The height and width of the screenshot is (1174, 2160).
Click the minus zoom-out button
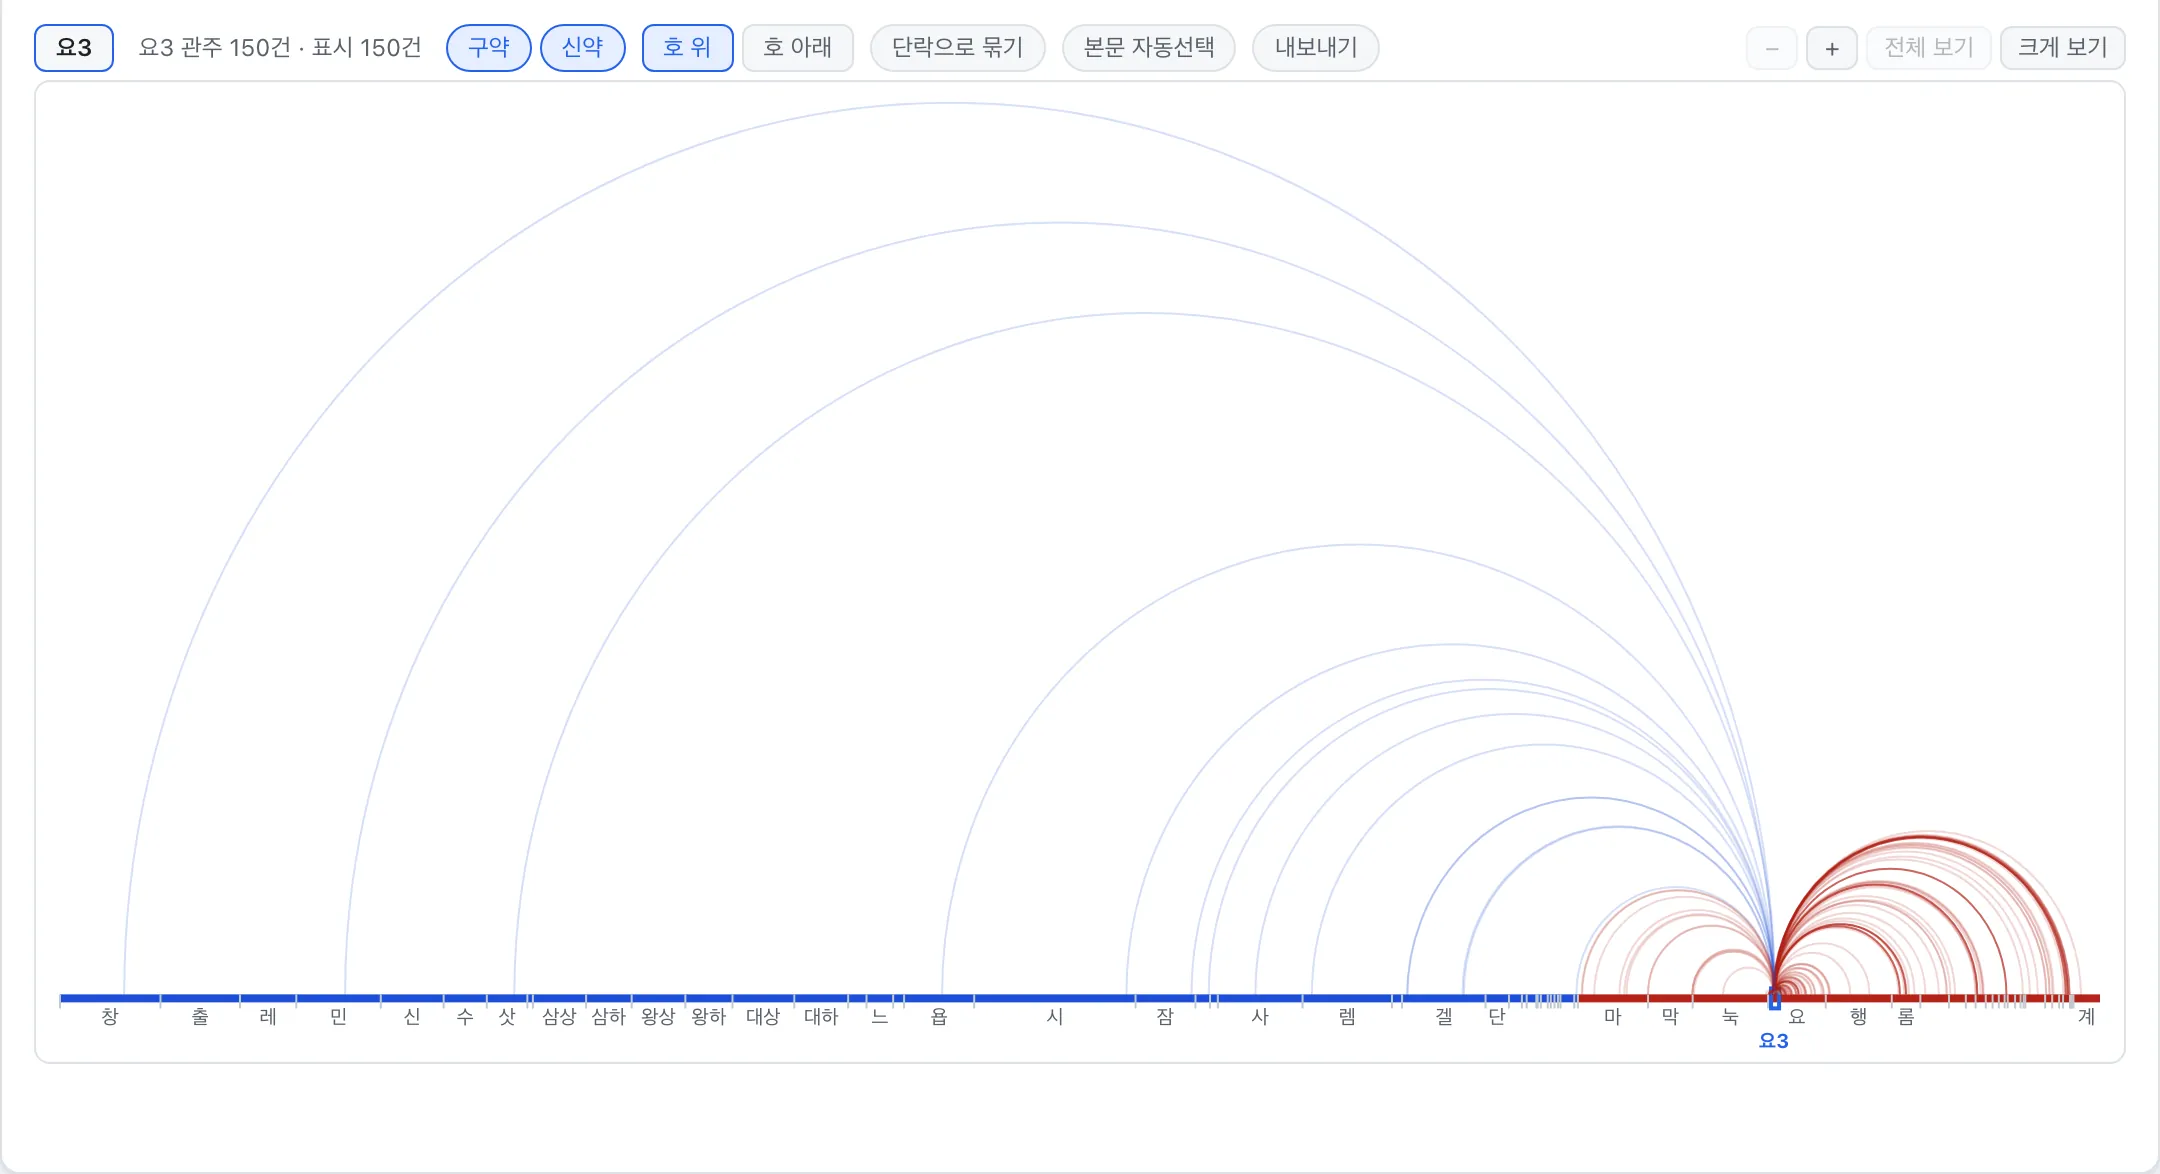click(1772, 48)
